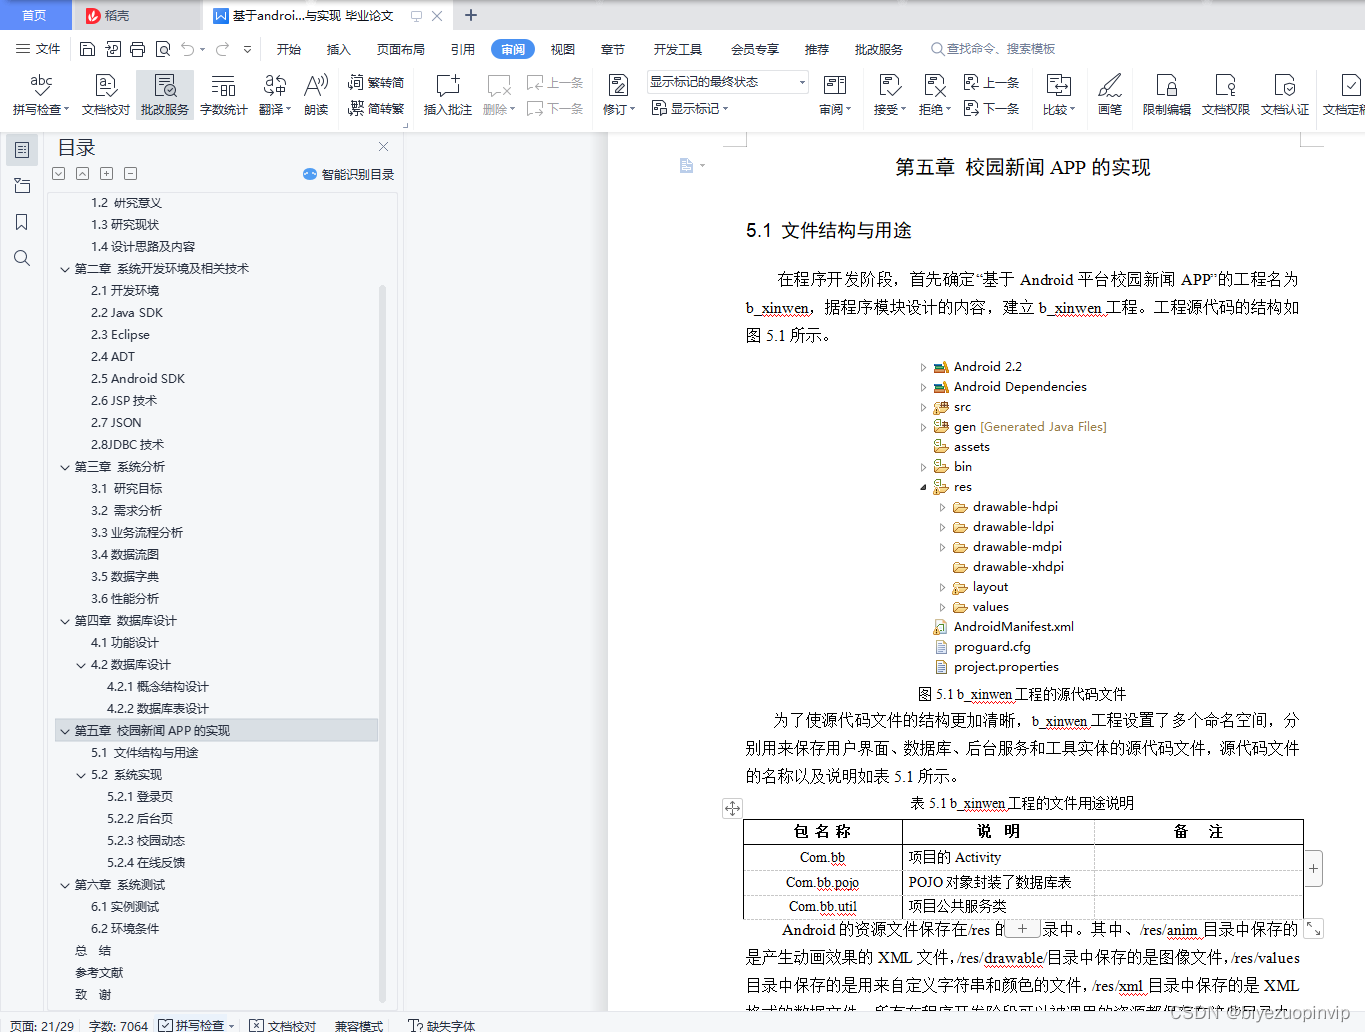The width and height of the screenshot is (1365, 1032).
Task: Go to the next revision
Action: pyautogui.click(x=991, y=108)
